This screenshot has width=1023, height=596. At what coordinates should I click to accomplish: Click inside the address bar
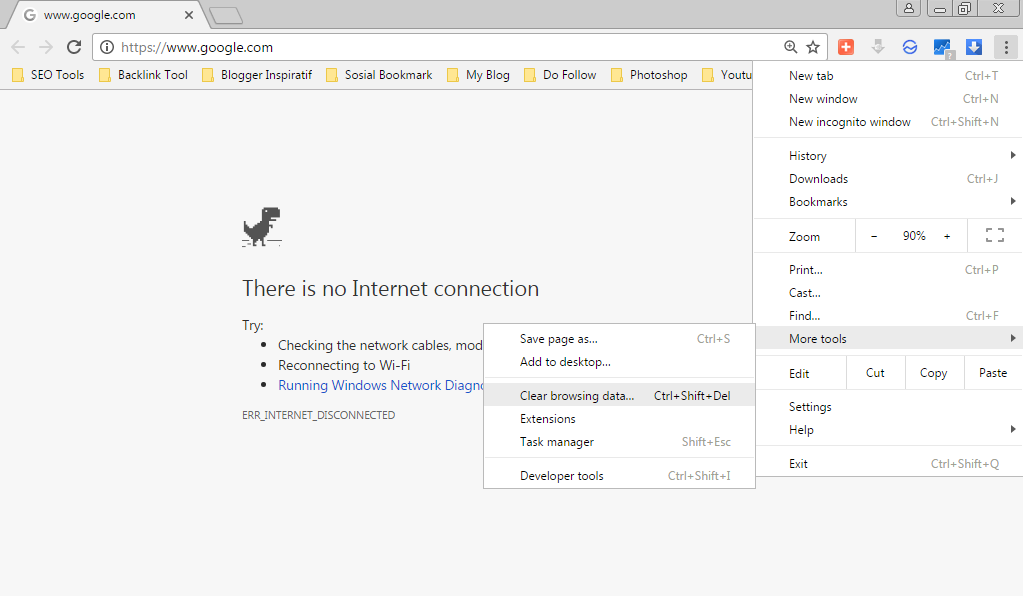pyautogui.click(x=400, y=46)
